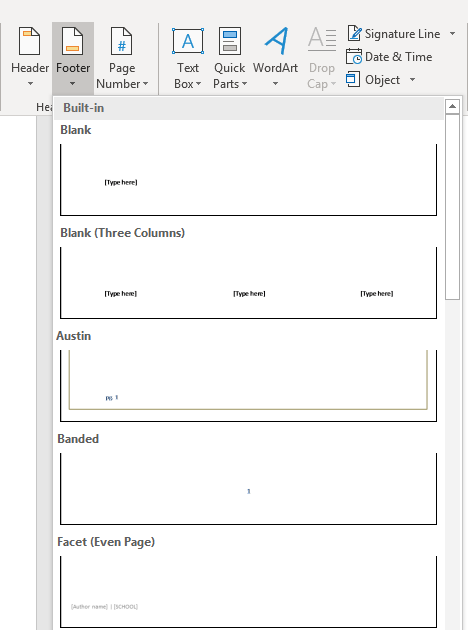Insert Date & Time via calendar icon
Screen dimensions: 468x630
(354, 57)
